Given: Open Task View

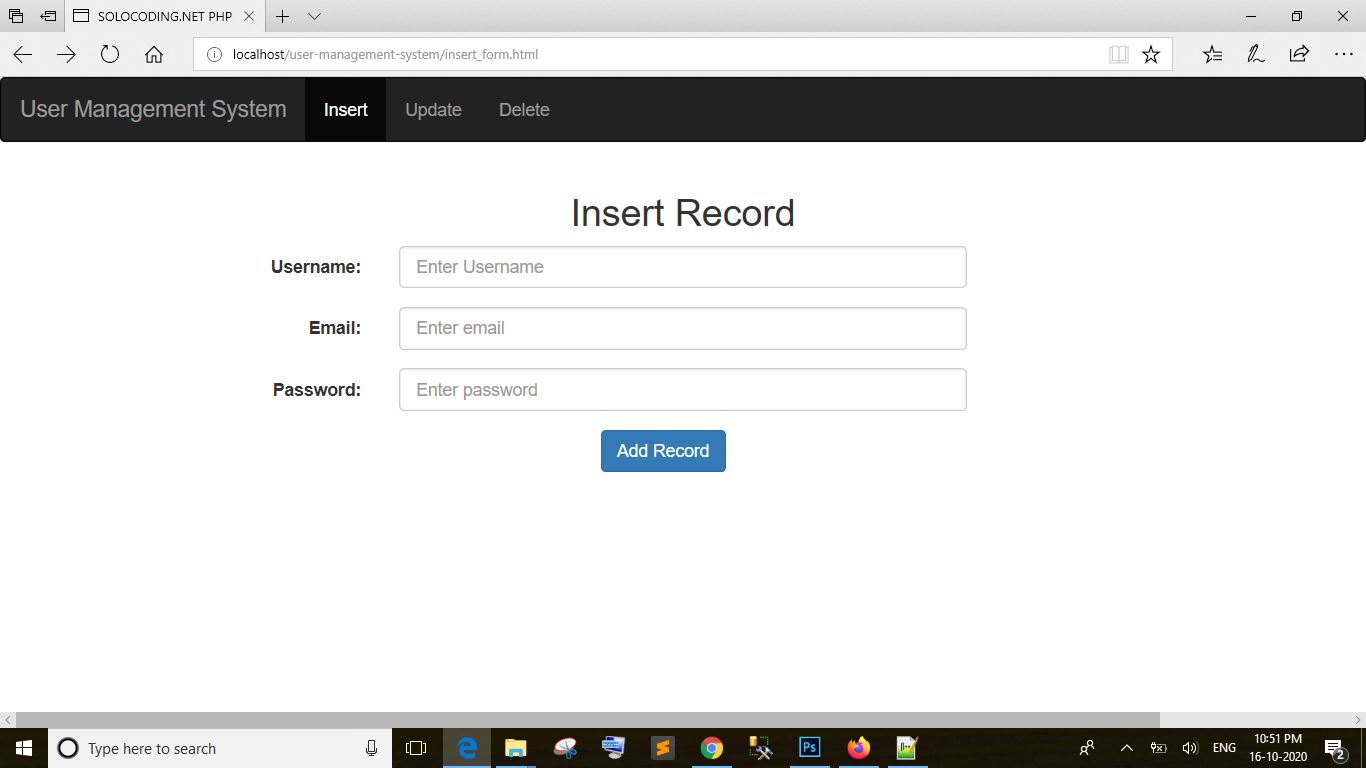Looking at the screenshot, I should coord(416,748).
